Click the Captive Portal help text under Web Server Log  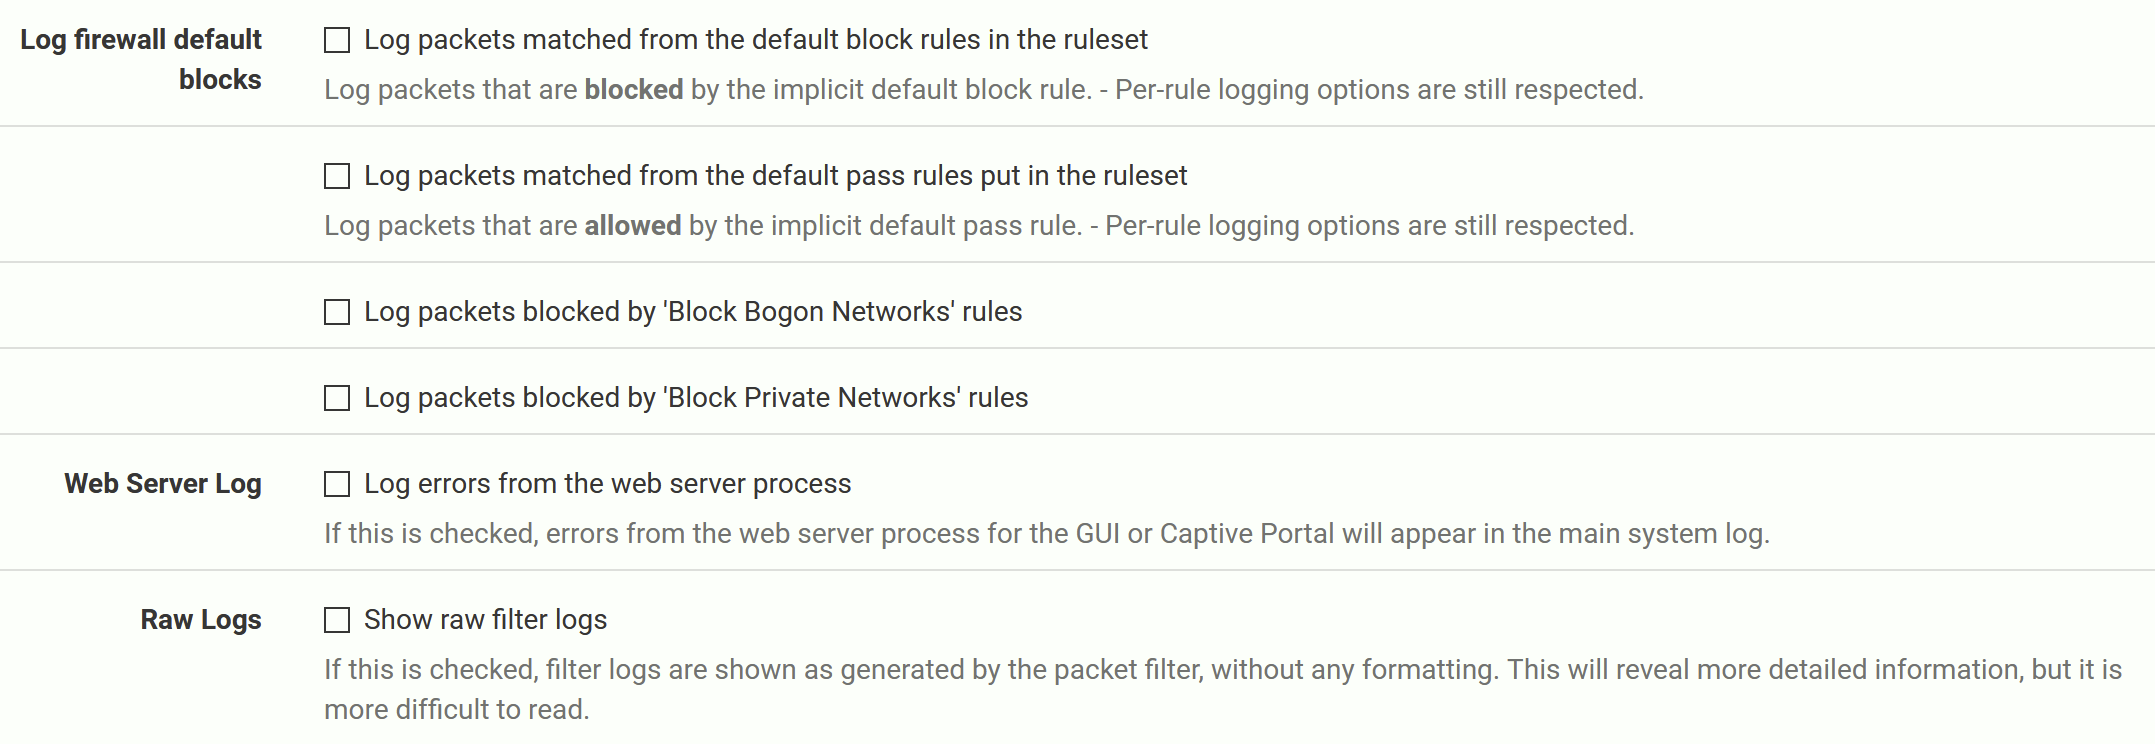(1046, 534)
